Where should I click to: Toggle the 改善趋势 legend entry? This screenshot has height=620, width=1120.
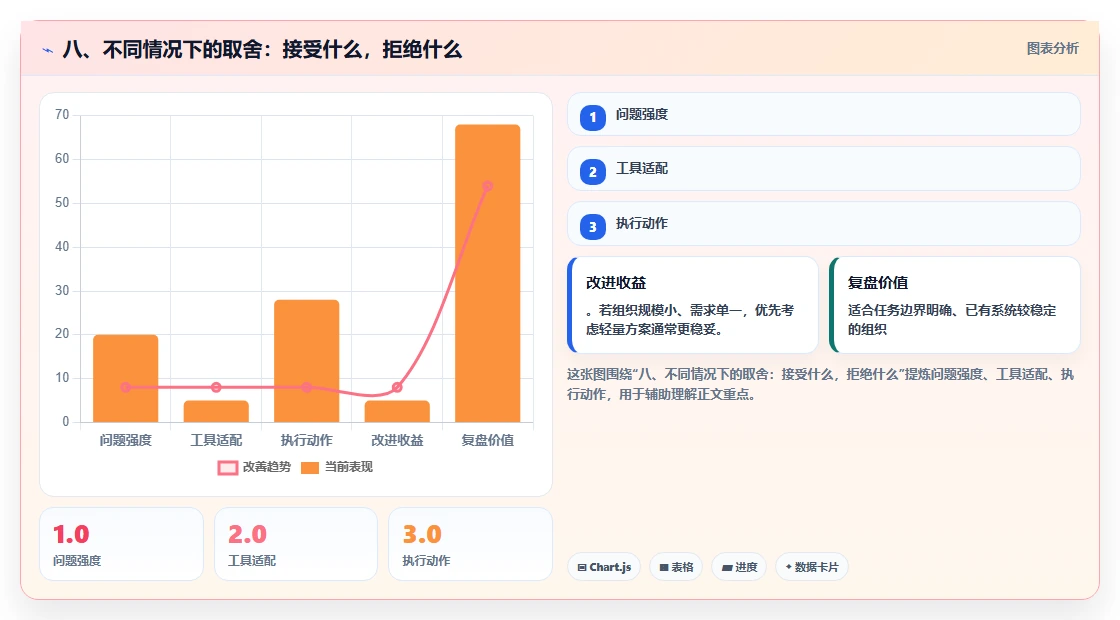pos(254,467)
